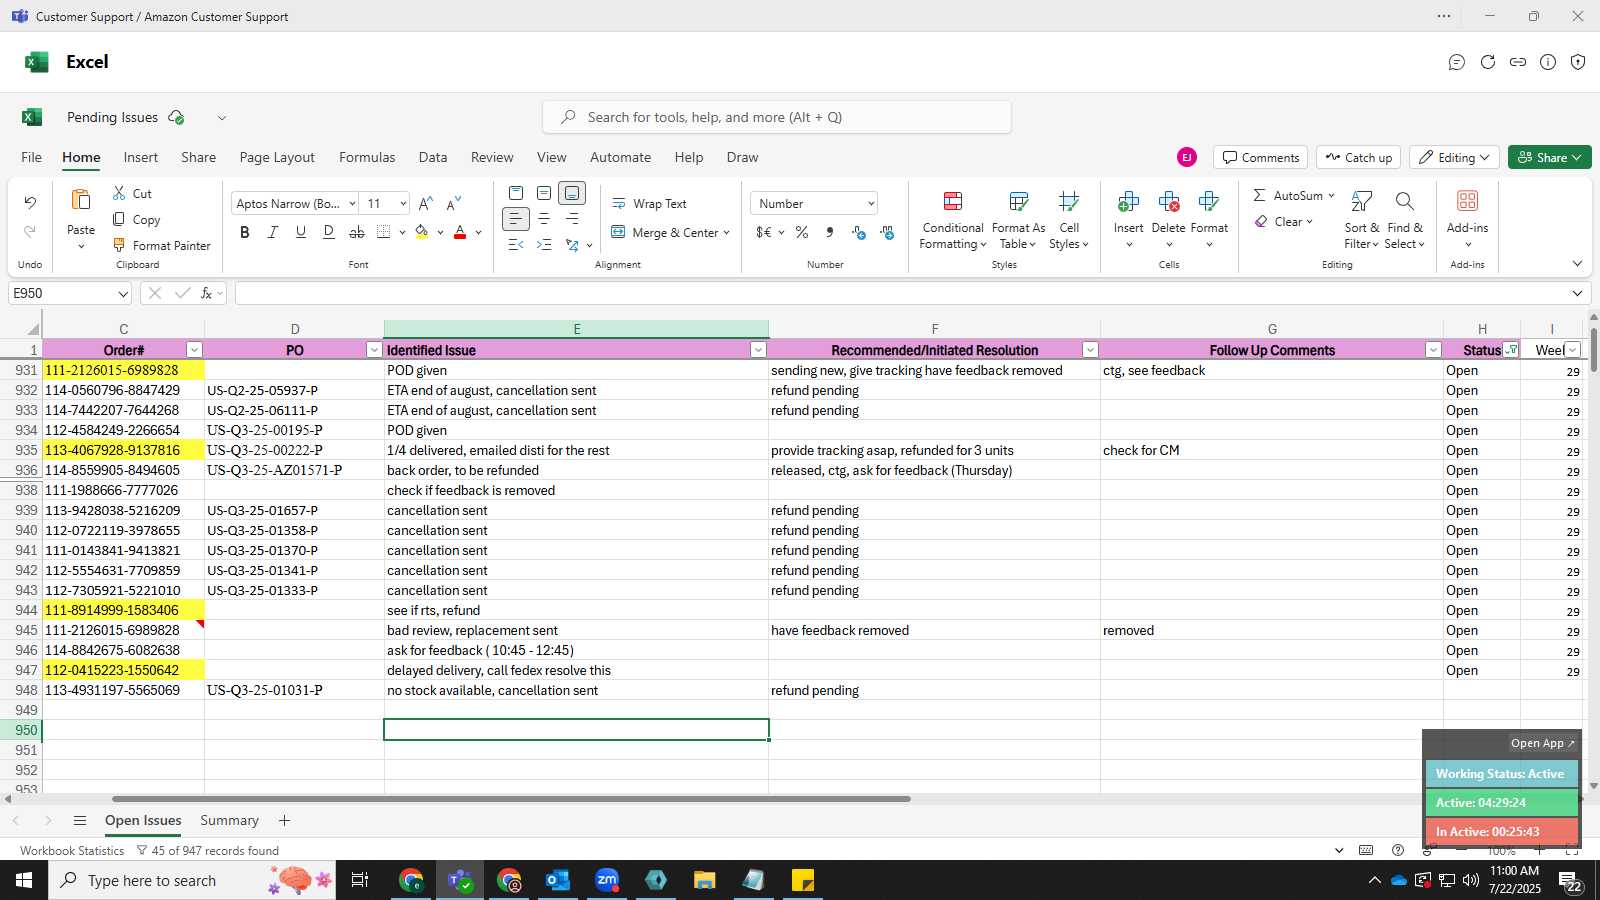Open the font name dropdown
This screenshot has height=900, width=1600.
pyautogui.click(x=352, y=204)
